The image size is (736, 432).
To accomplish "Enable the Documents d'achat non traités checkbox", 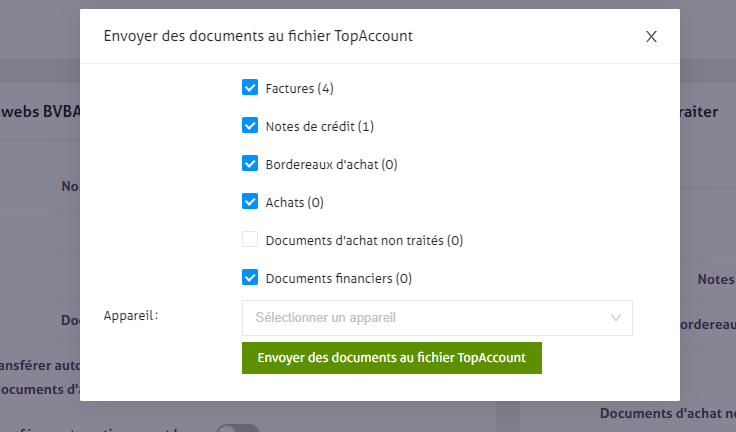I will pyautogui.click(x=250, y=240).
